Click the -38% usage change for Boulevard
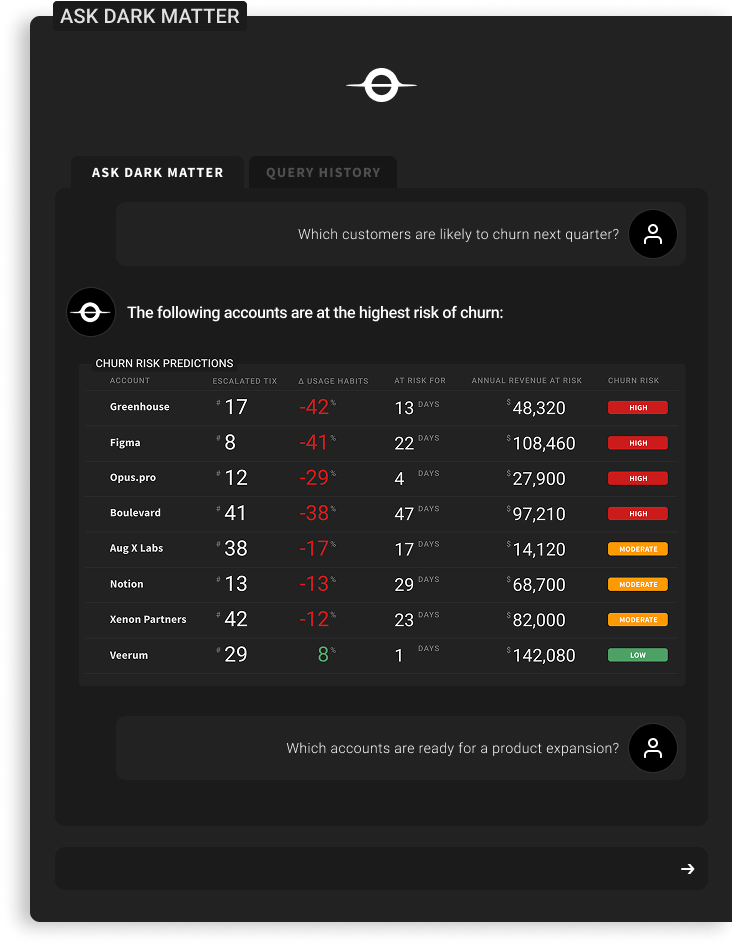 317,513
